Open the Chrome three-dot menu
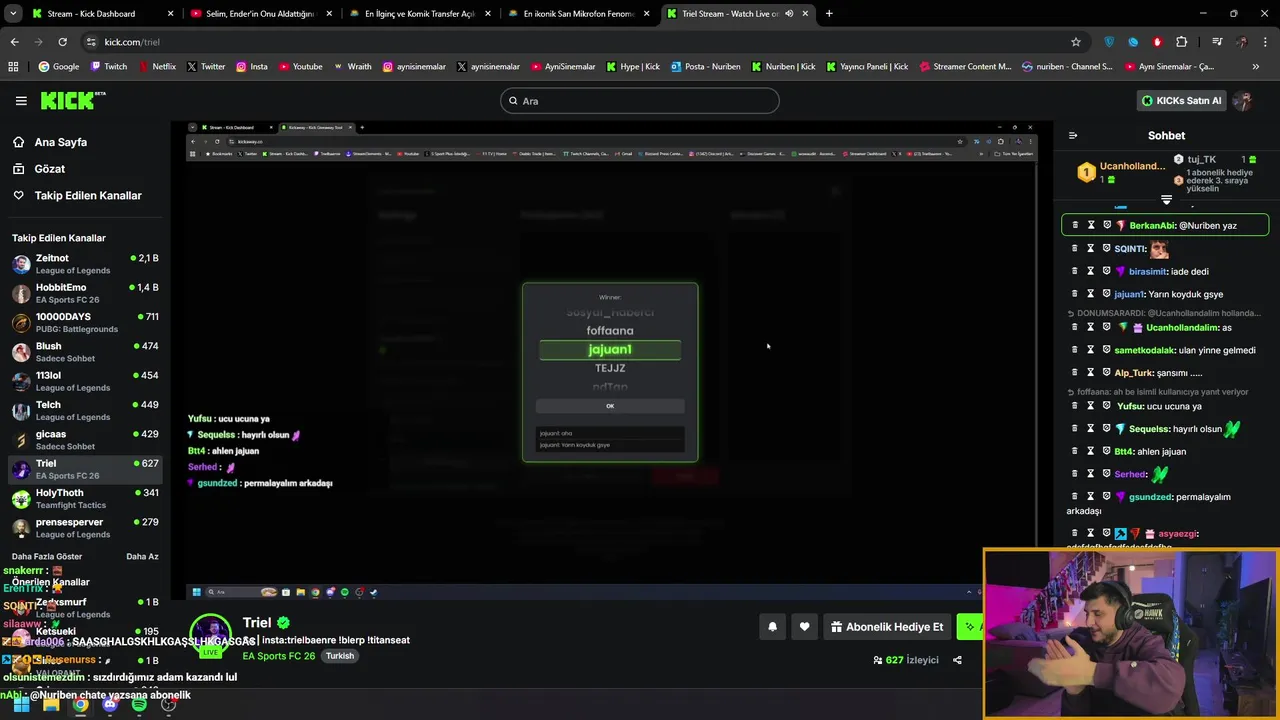This screenshot has width=1280, height=720. click(x=1265, y=42)
